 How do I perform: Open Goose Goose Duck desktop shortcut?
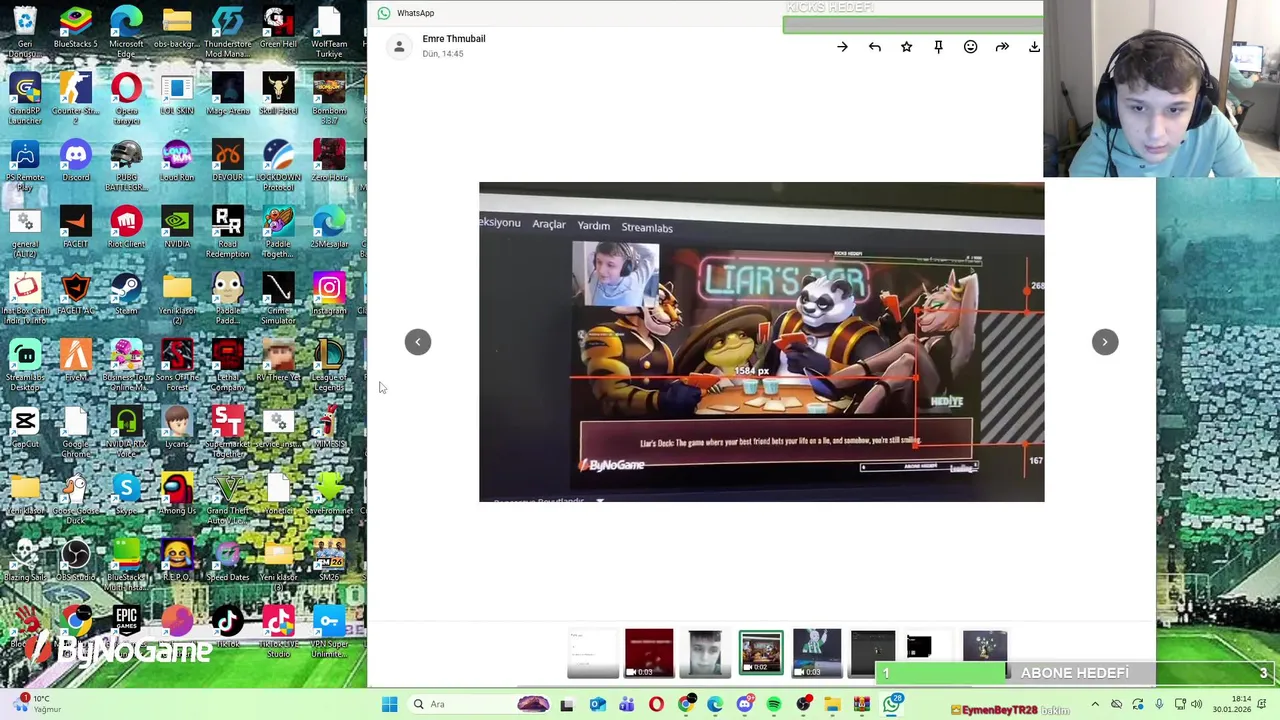point(76,498)
